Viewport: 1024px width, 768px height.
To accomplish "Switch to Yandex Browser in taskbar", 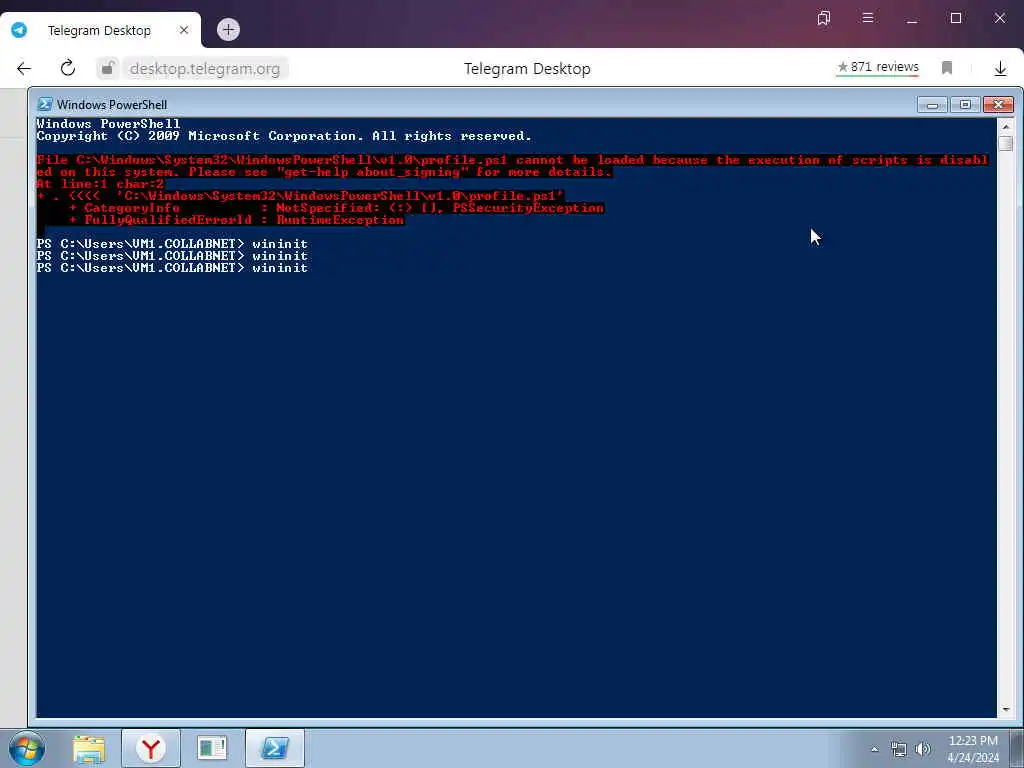I will point(151,748).
